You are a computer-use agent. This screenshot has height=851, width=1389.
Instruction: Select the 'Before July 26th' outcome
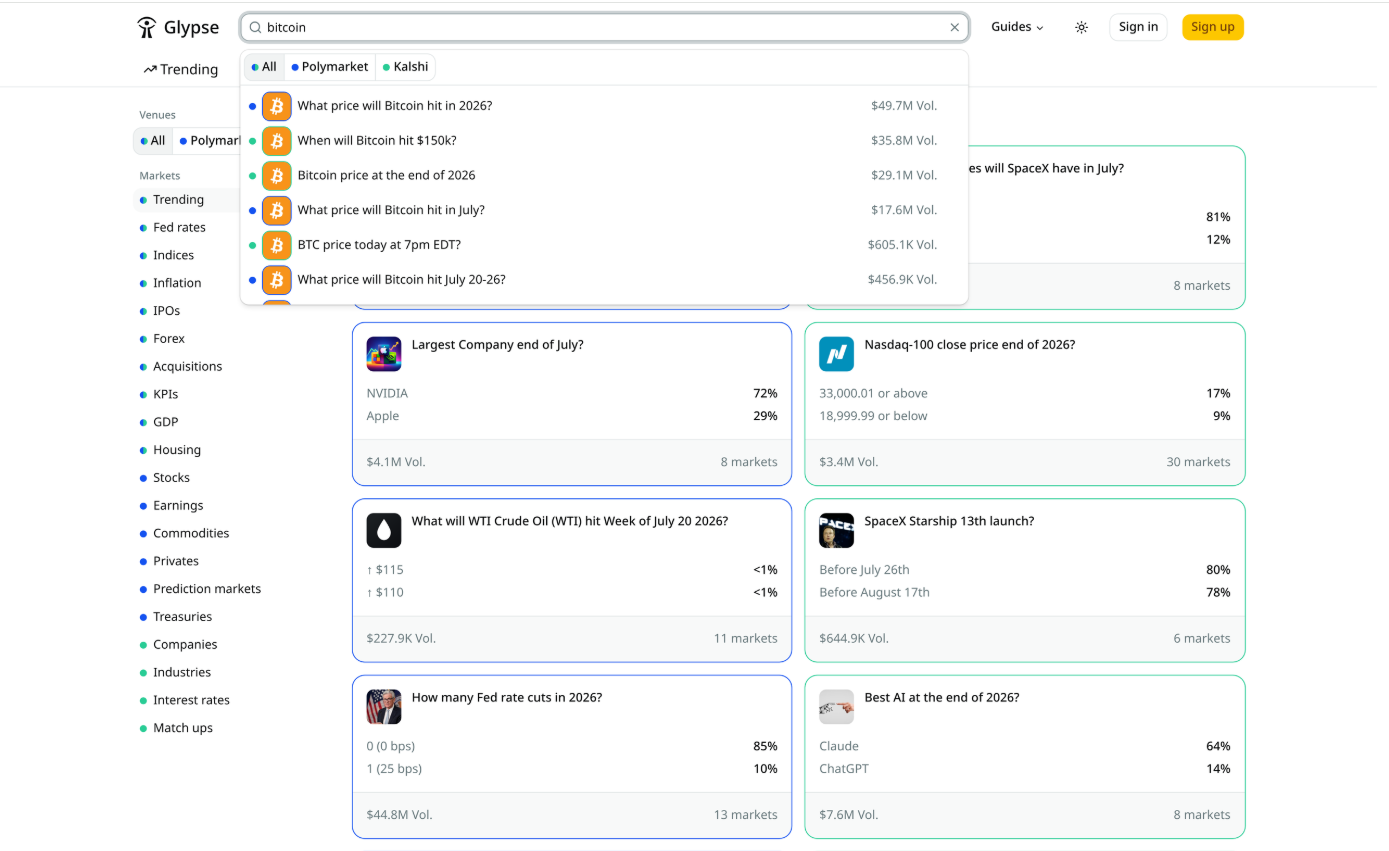coord(1024,570)
